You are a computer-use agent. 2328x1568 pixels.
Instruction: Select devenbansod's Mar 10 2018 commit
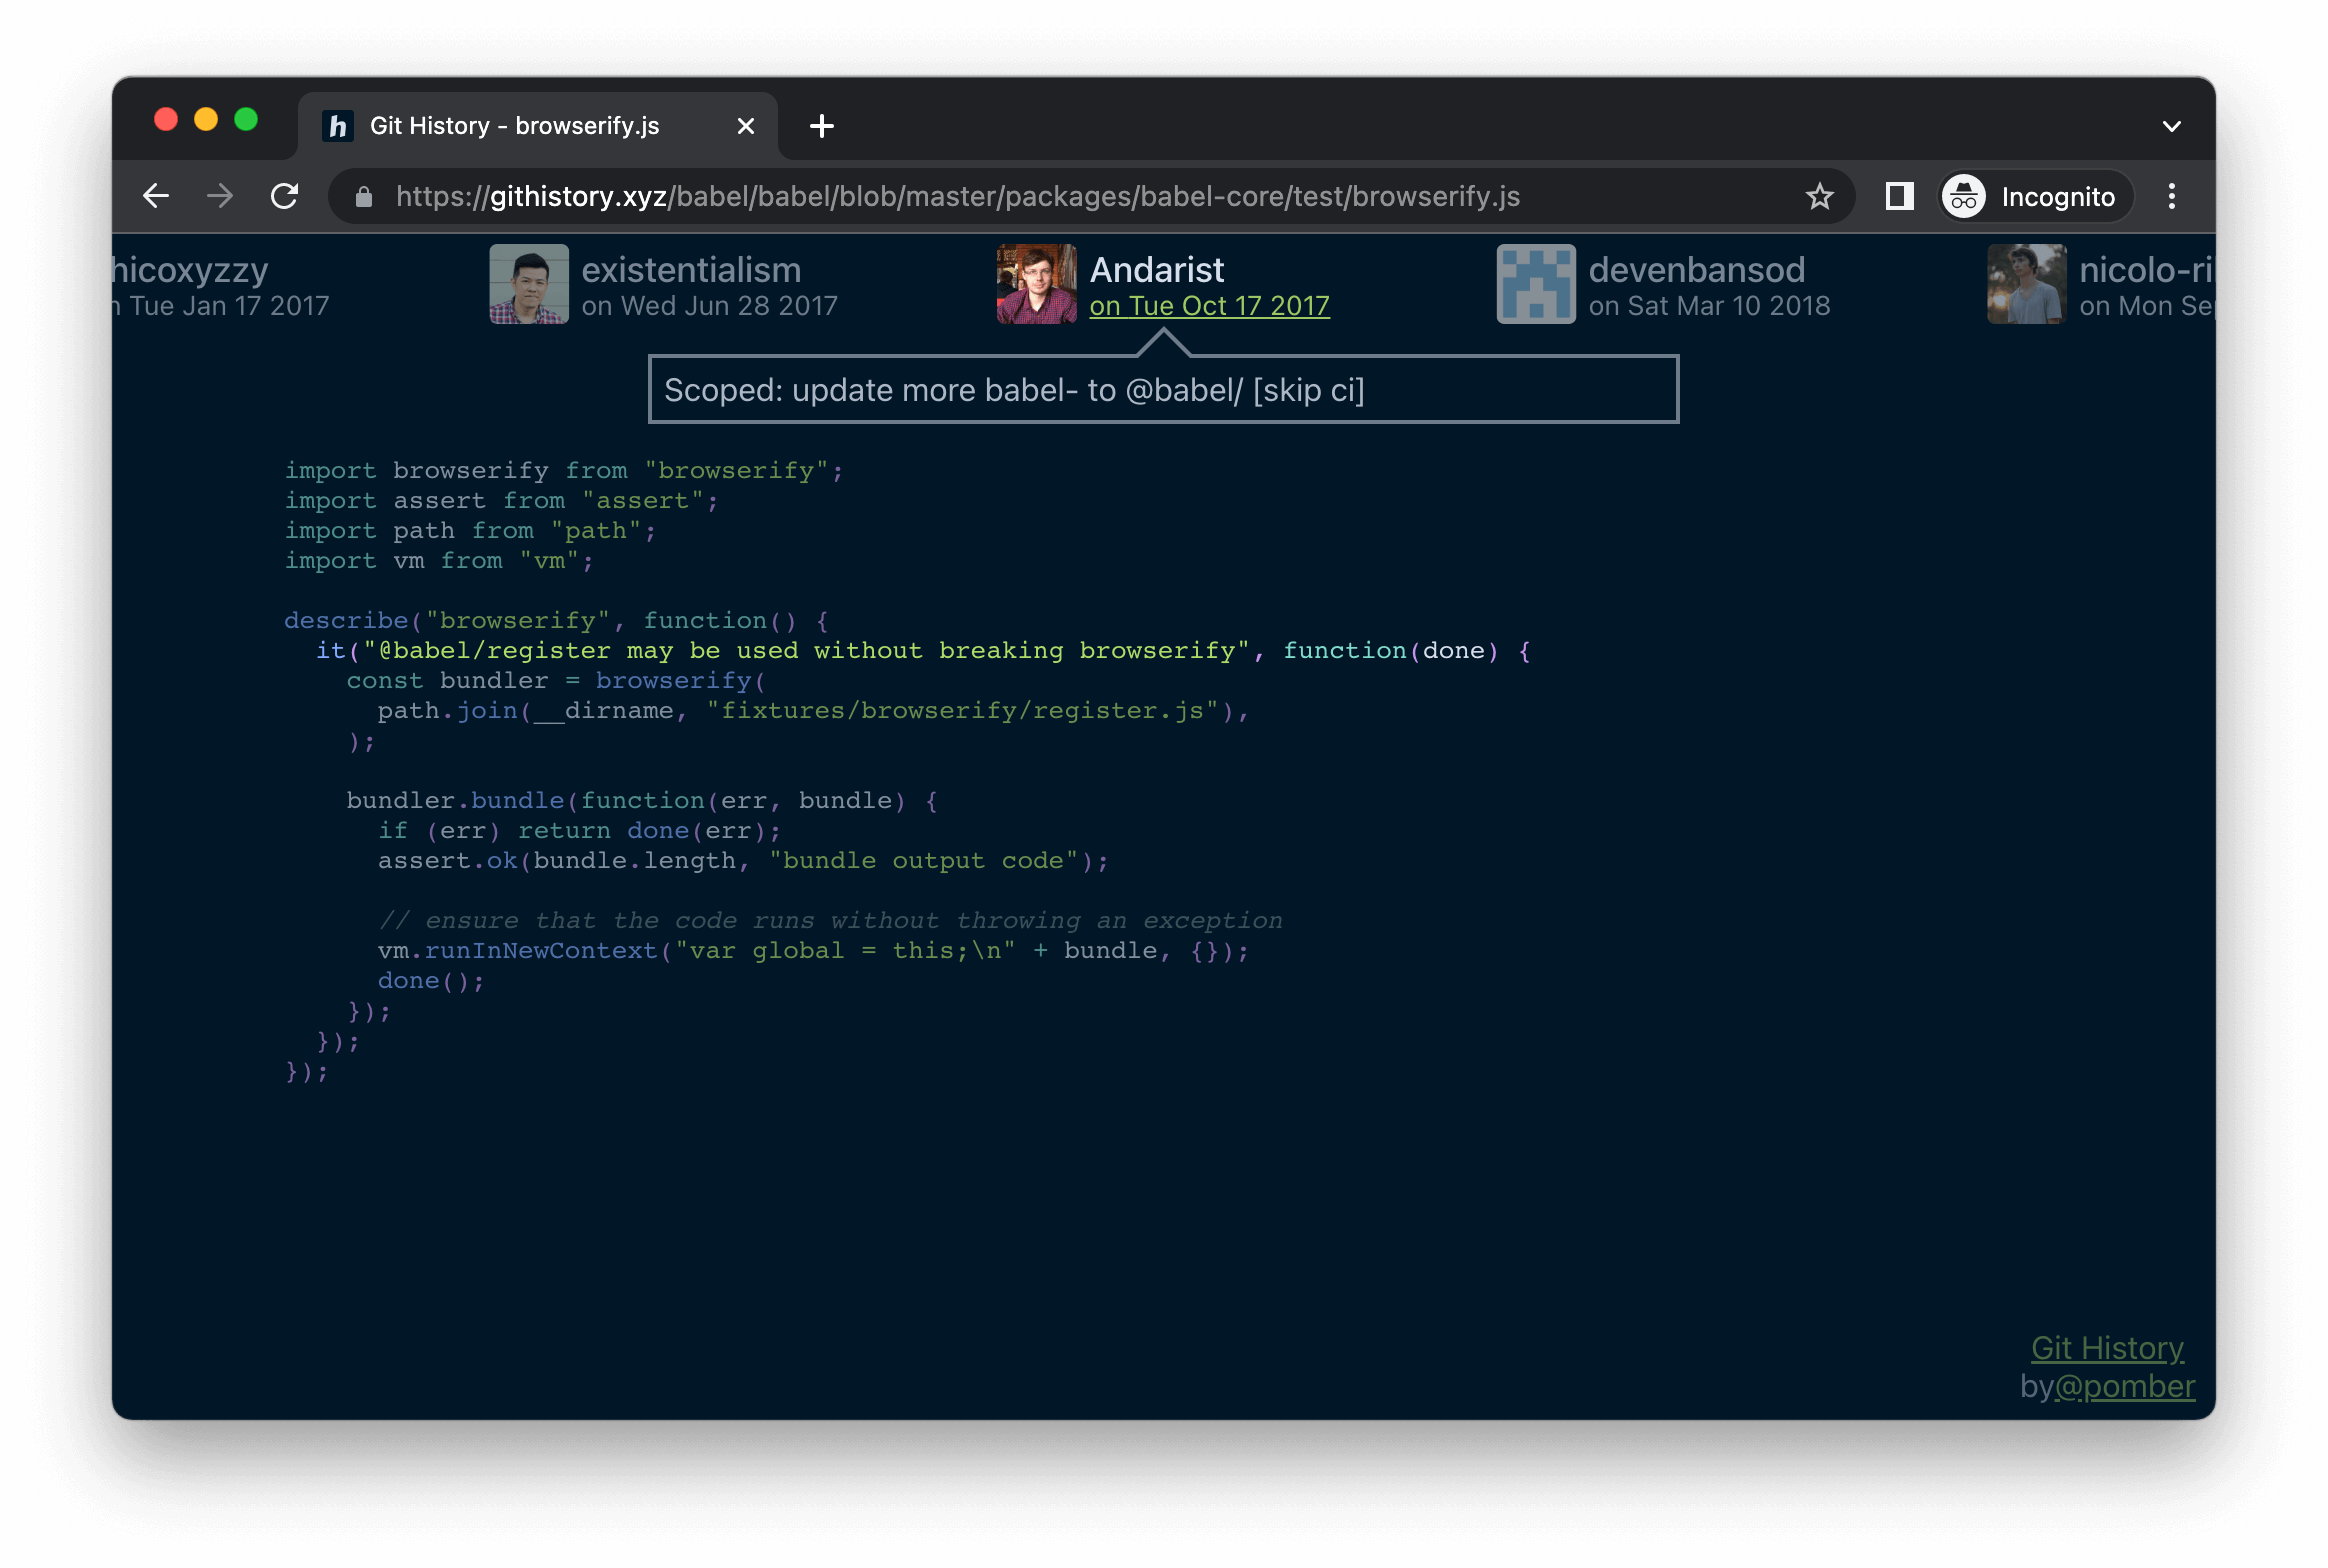click(1709, 306)
